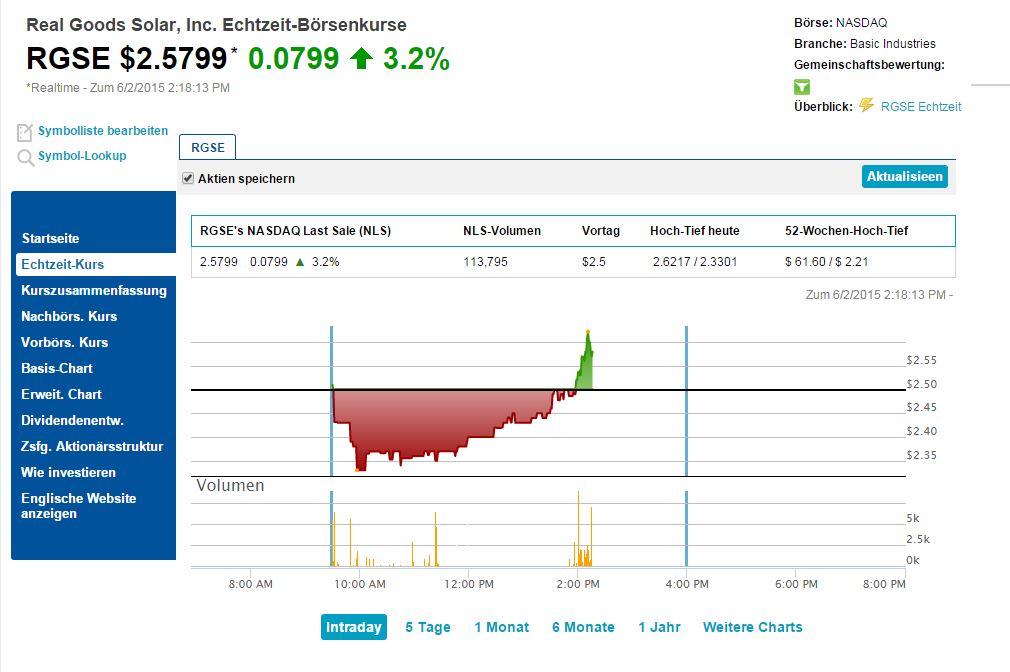Screen dimensions: 1010x672
Task: Switch chart to 1 Monat
Action: click(x=501, y=627)
